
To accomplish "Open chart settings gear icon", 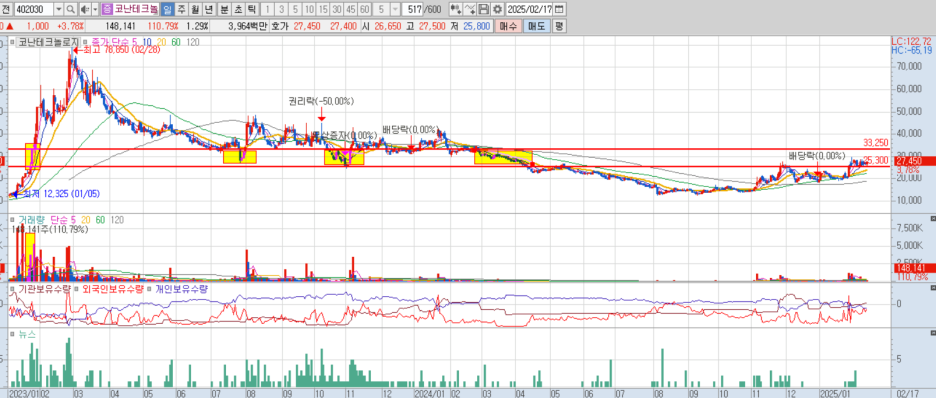I will [497, 9].
